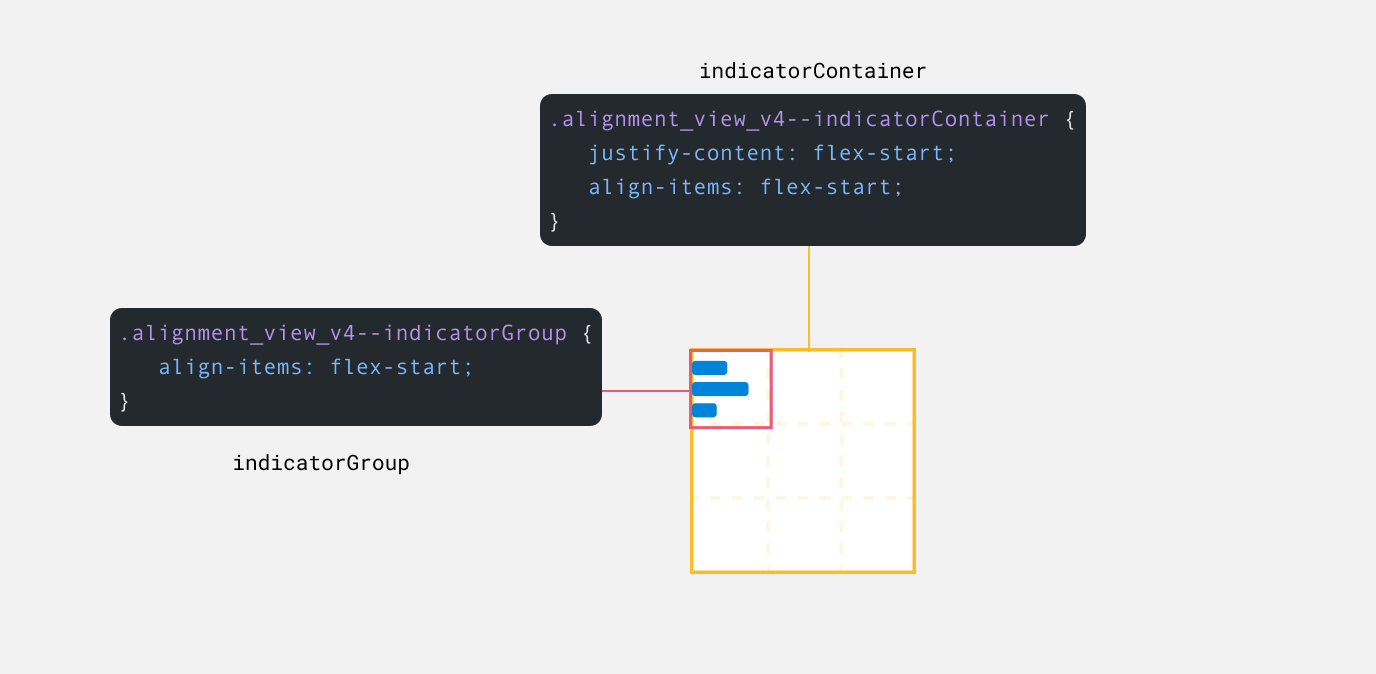Select the bottom-left alignment grid cell
Image resolution: width=1376 pixels, height=674 pixels.
click(x=730, y=534)
